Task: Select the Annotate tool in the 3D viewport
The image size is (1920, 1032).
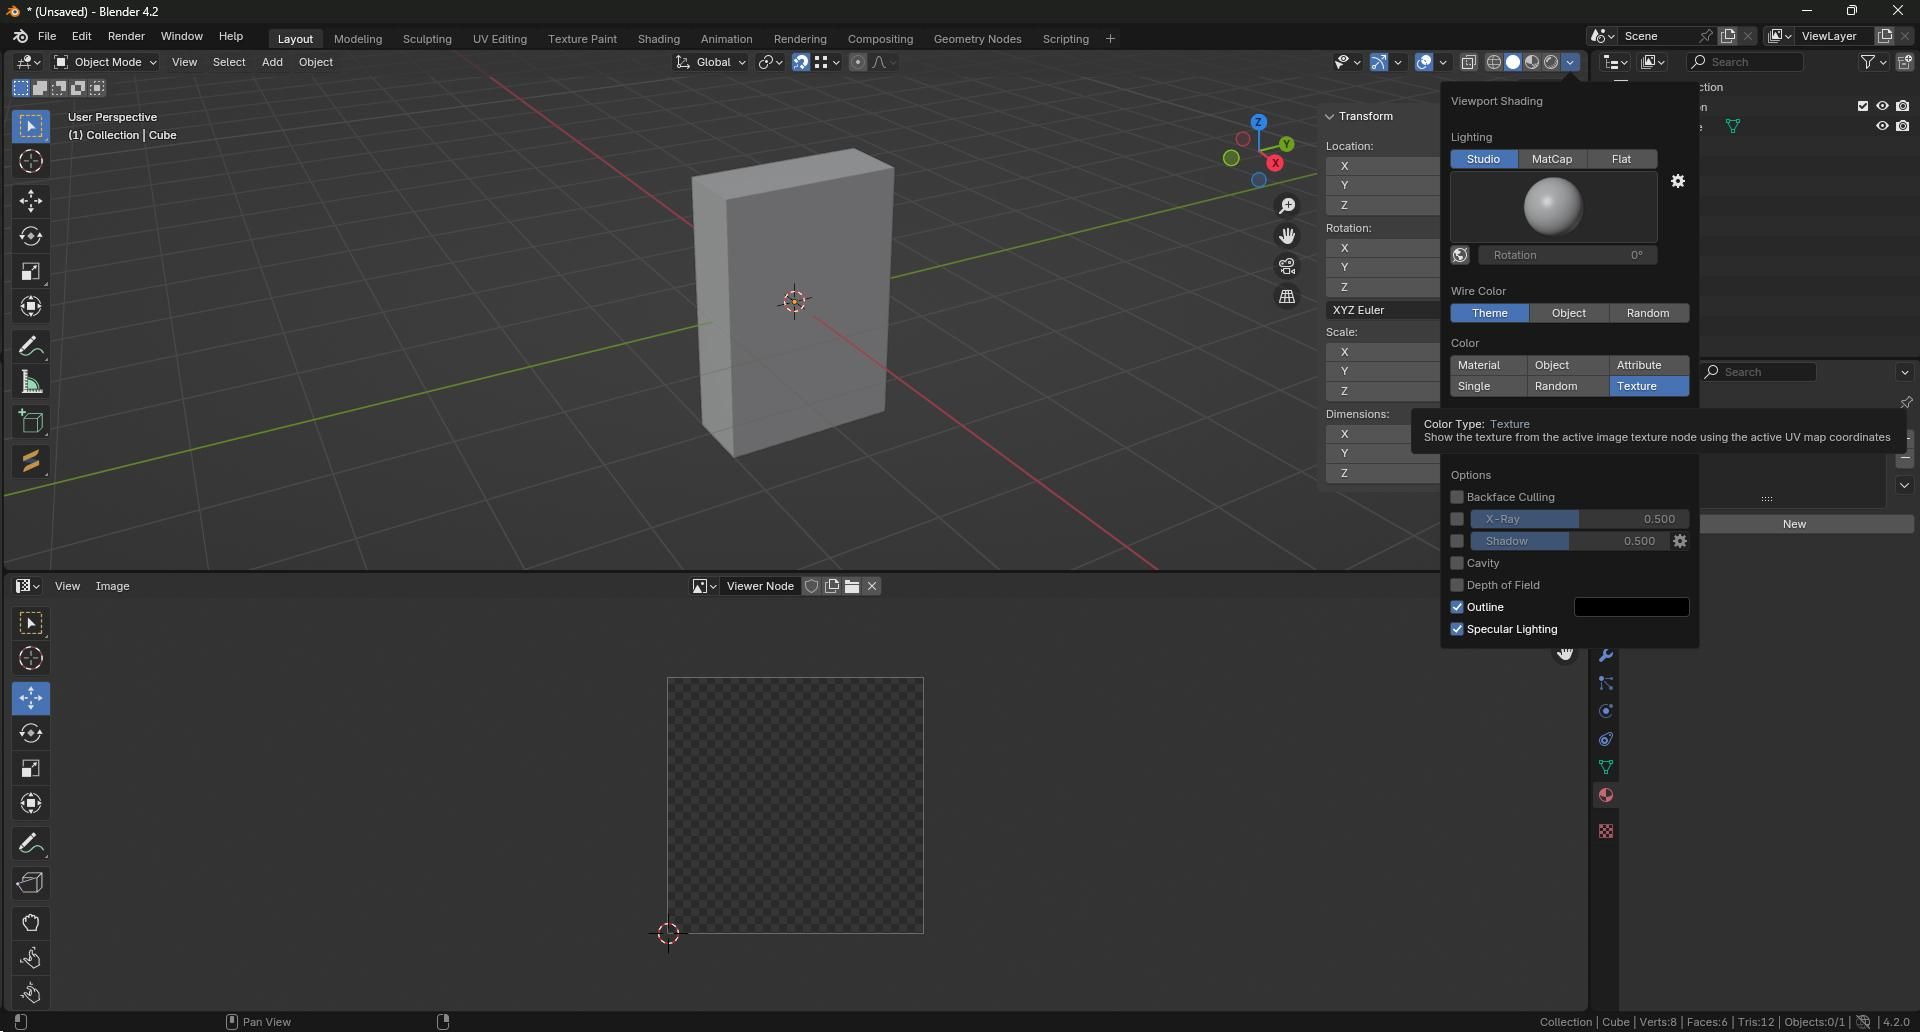Action: (31, 345)
